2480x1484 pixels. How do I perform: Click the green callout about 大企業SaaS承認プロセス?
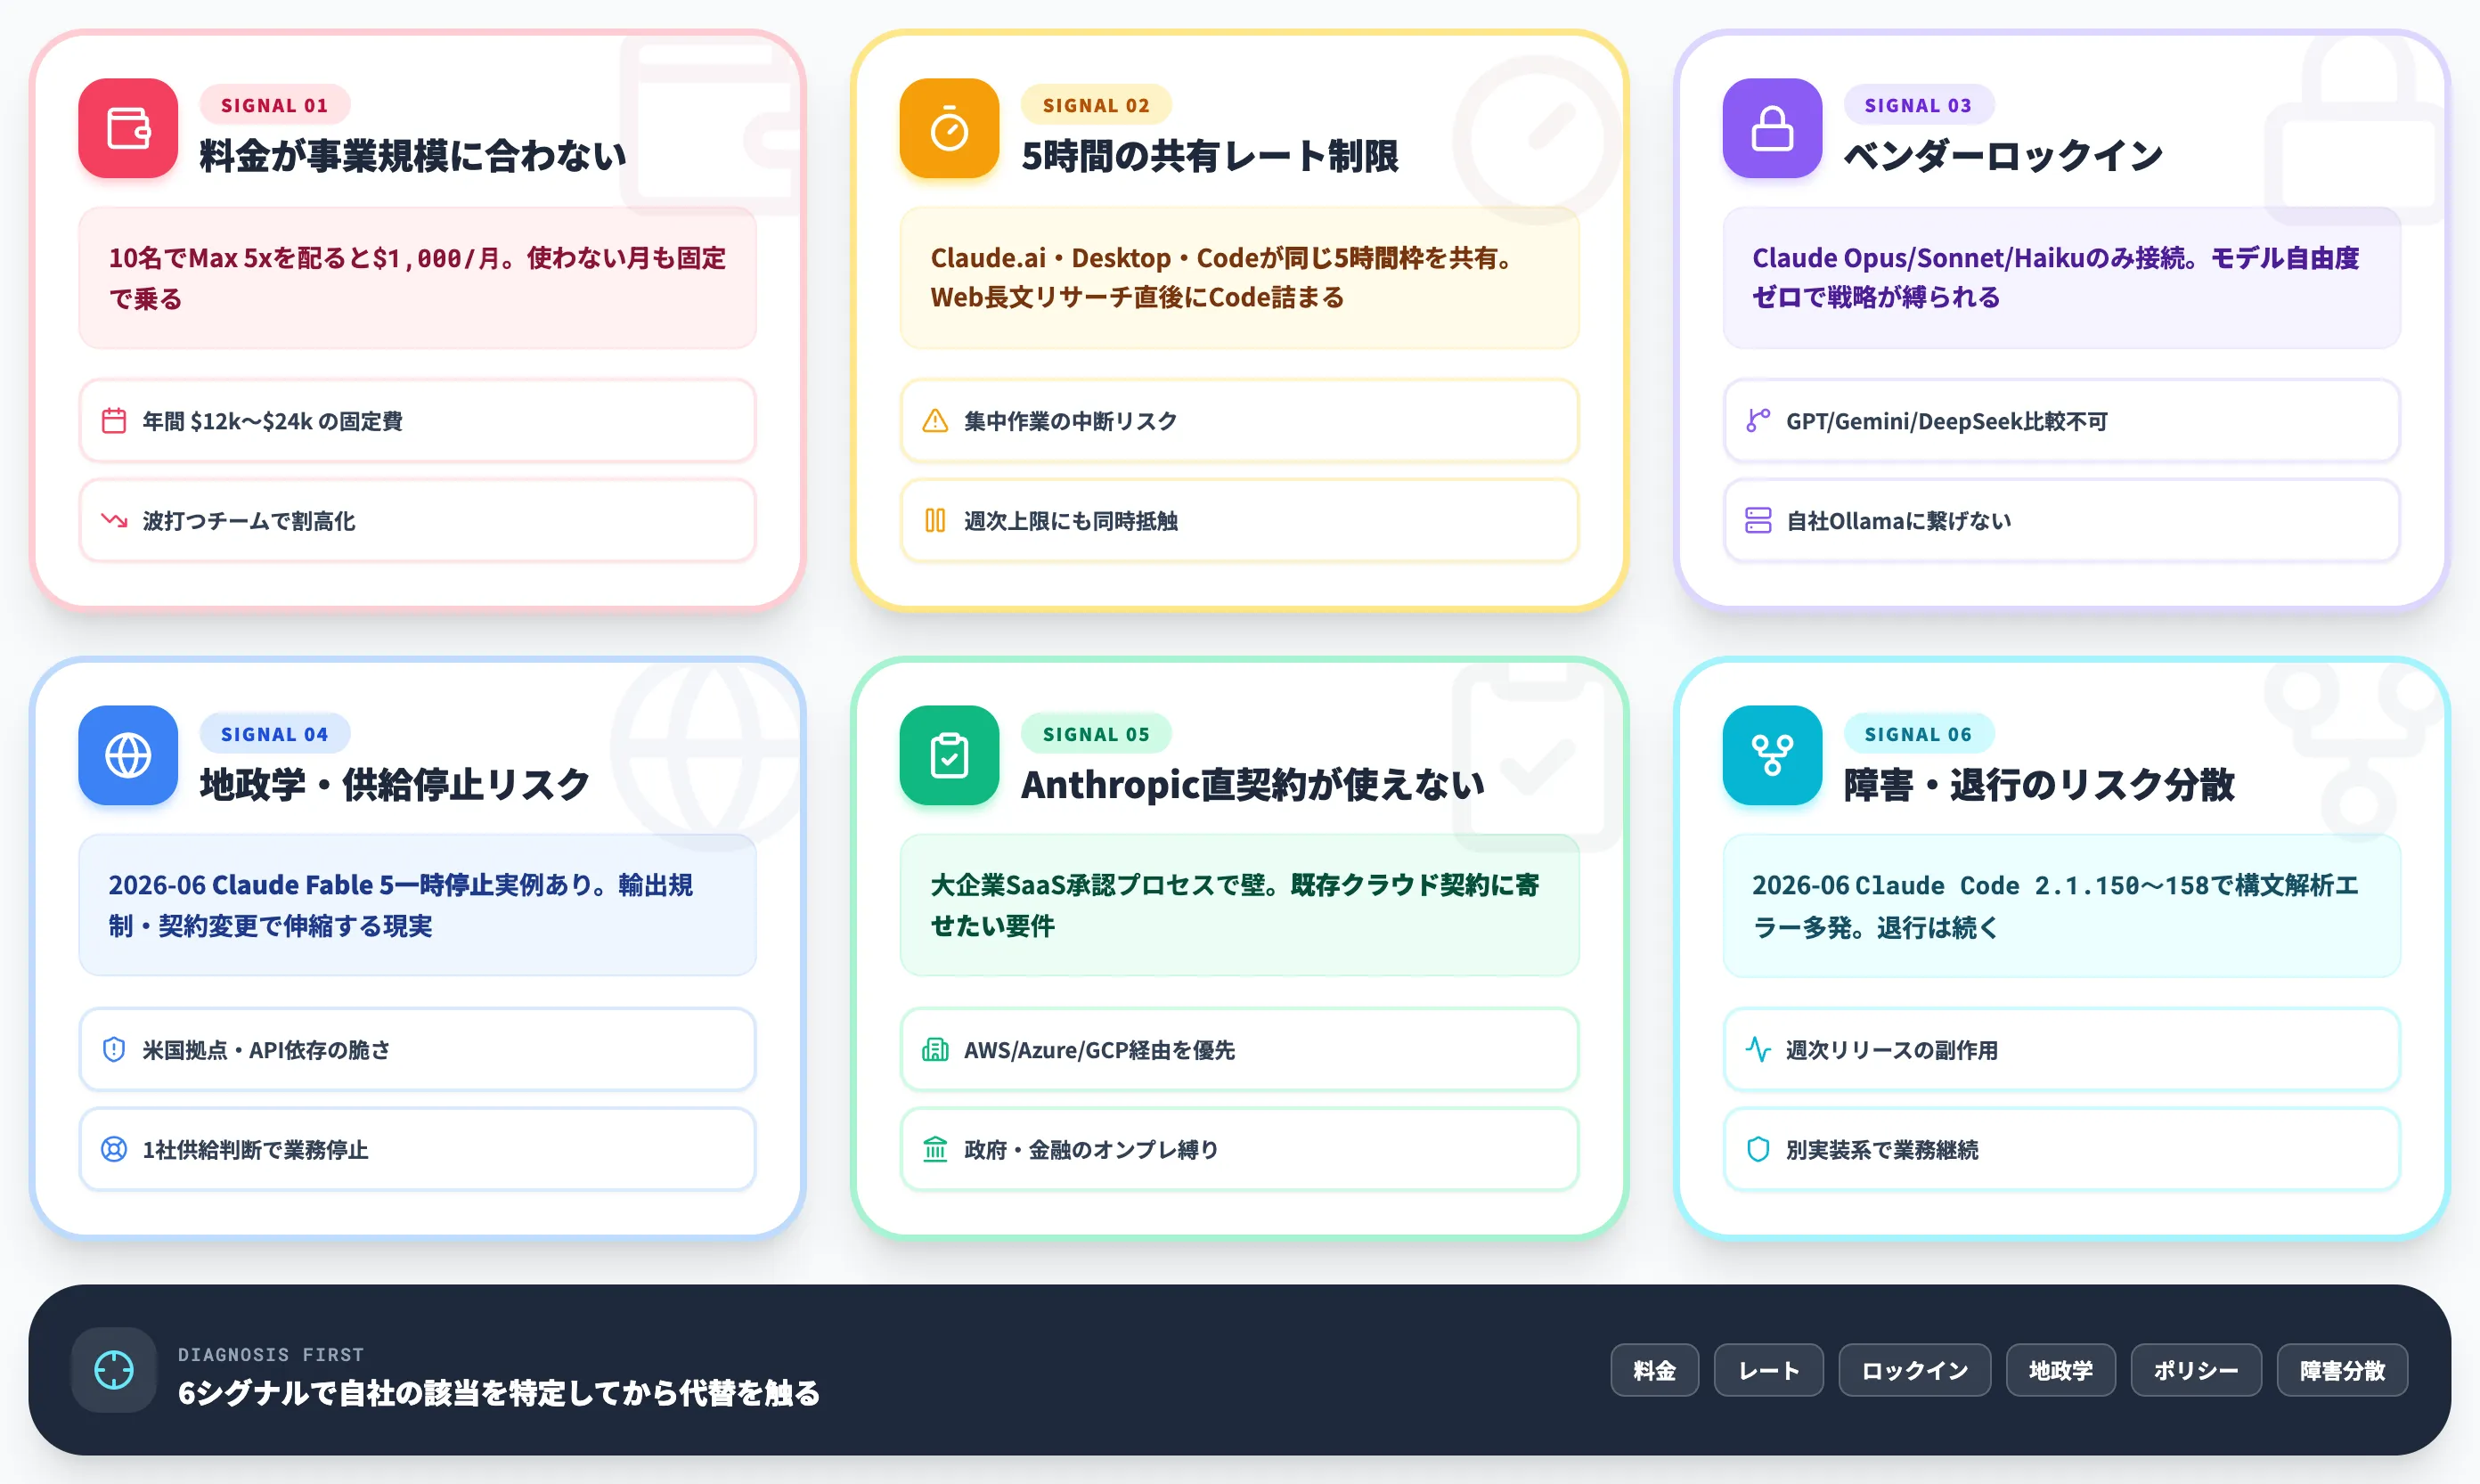pos(1239,905)
